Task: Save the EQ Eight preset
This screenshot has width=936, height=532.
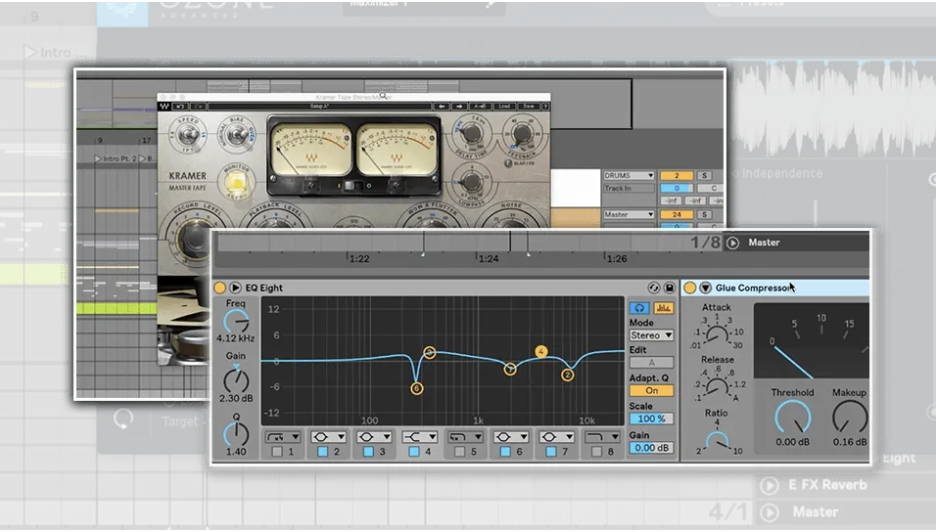Action: coord(669,288)
